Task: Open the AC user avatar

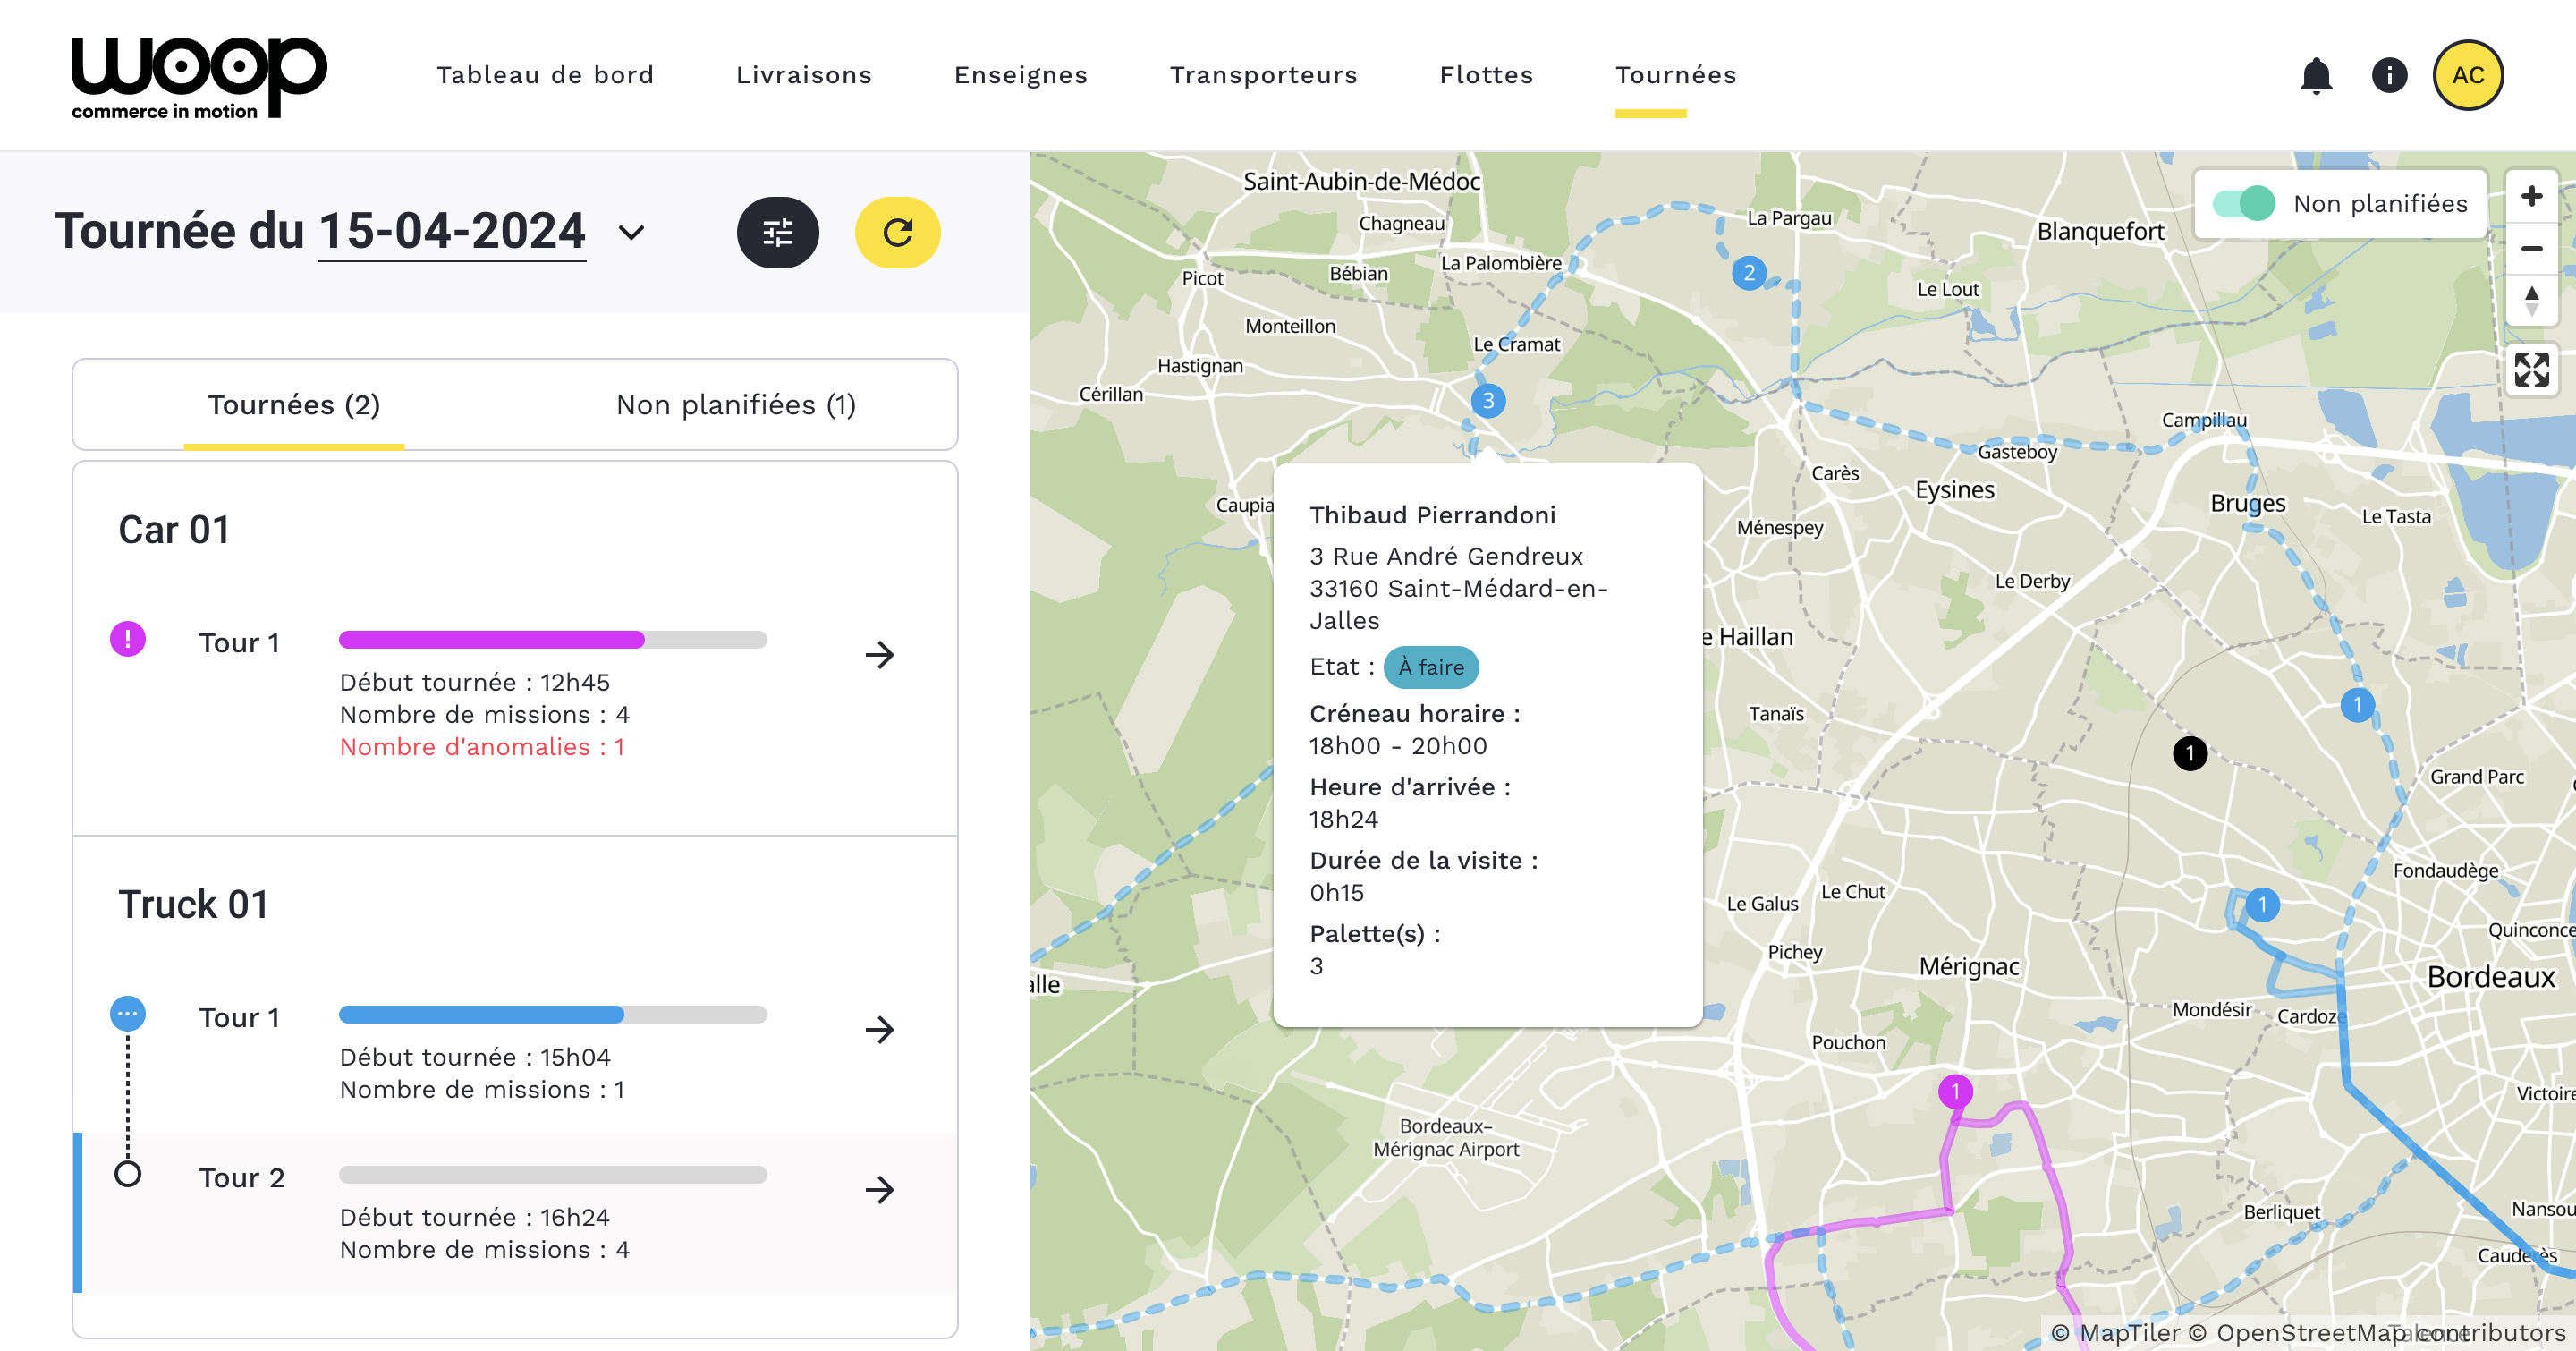Action: 2467,75
